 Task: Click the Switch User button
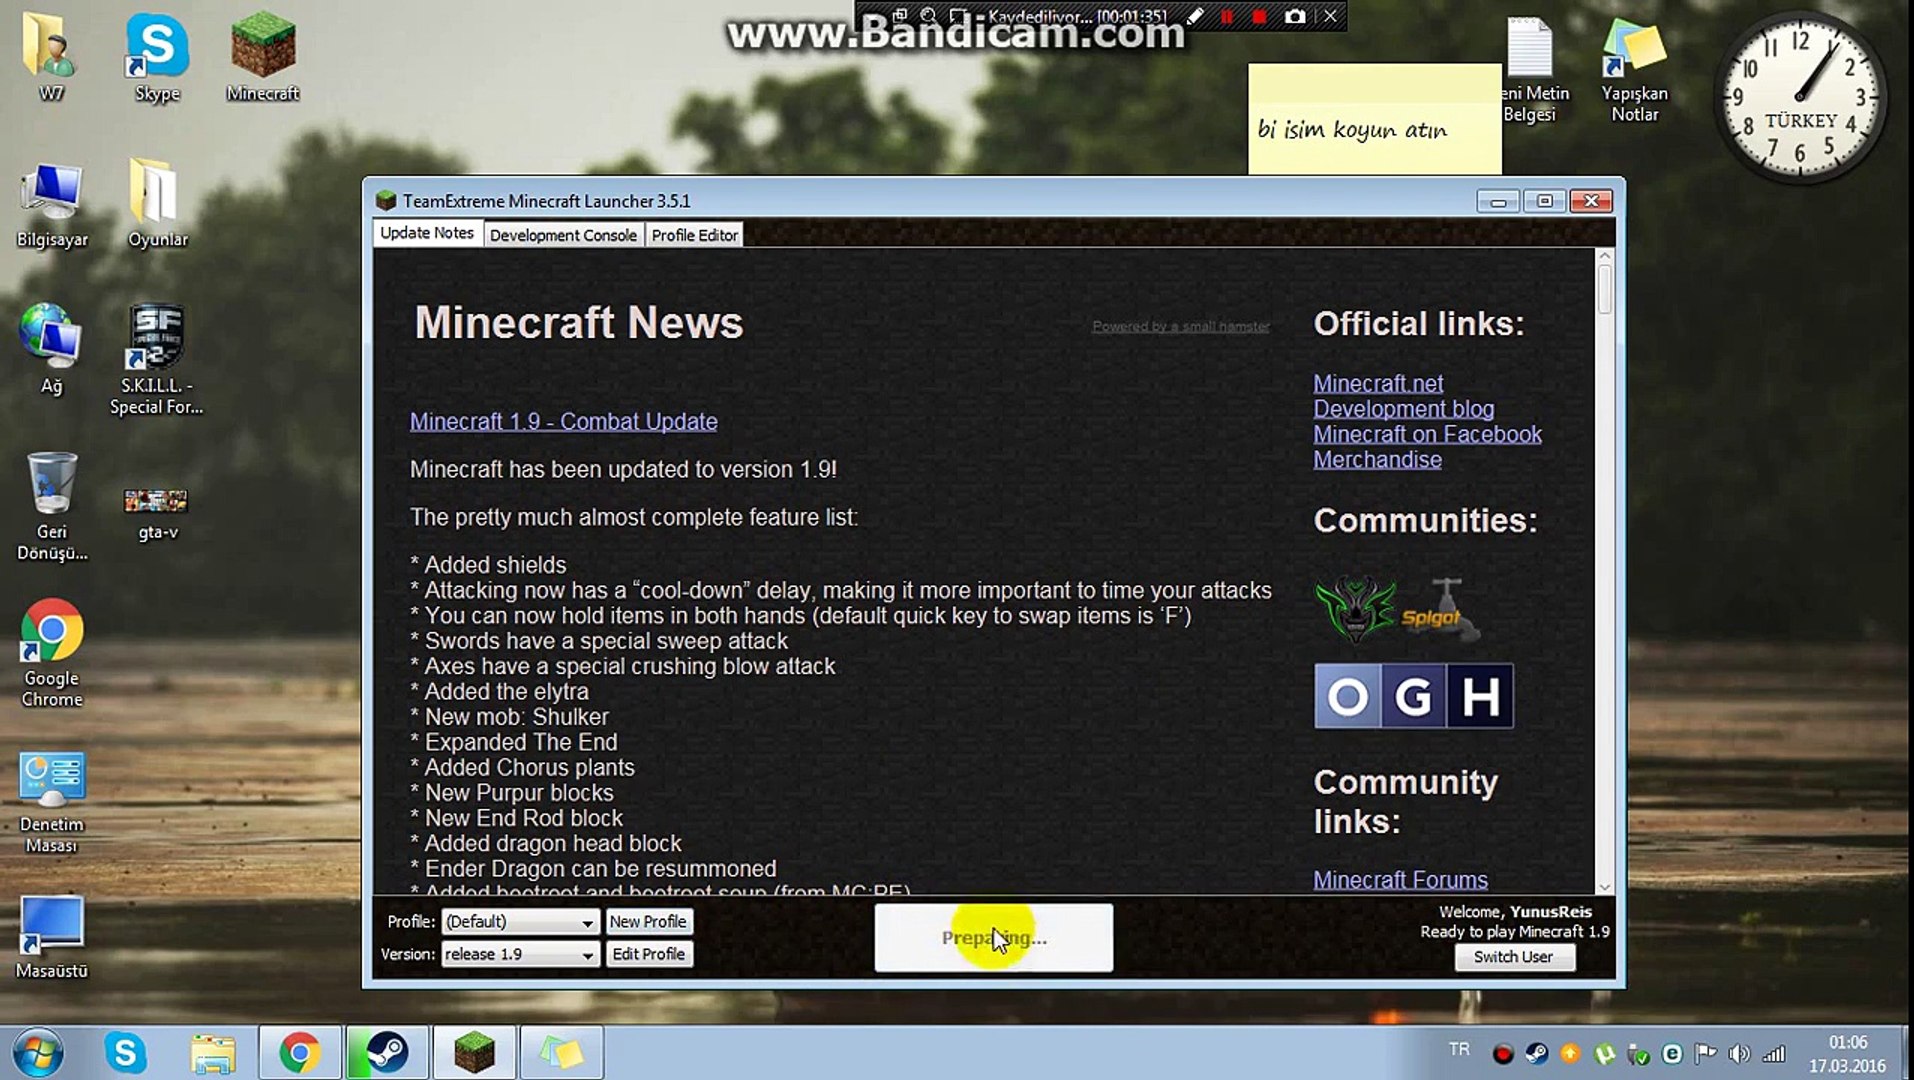pyautogui.click(x=1514, y=957)
